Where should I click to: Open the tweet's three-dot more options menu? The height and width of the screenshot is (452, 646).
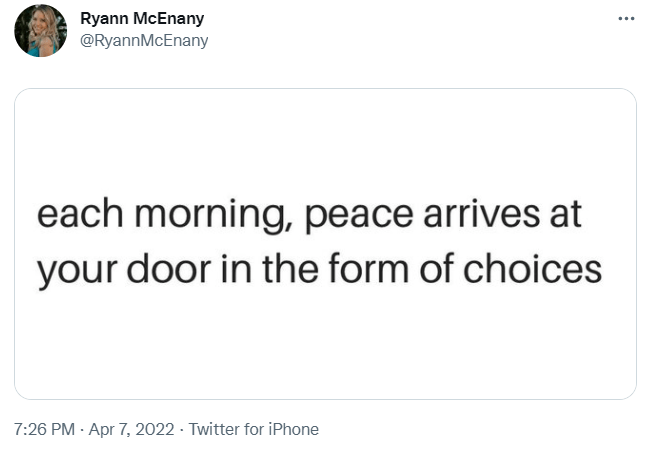626,18
